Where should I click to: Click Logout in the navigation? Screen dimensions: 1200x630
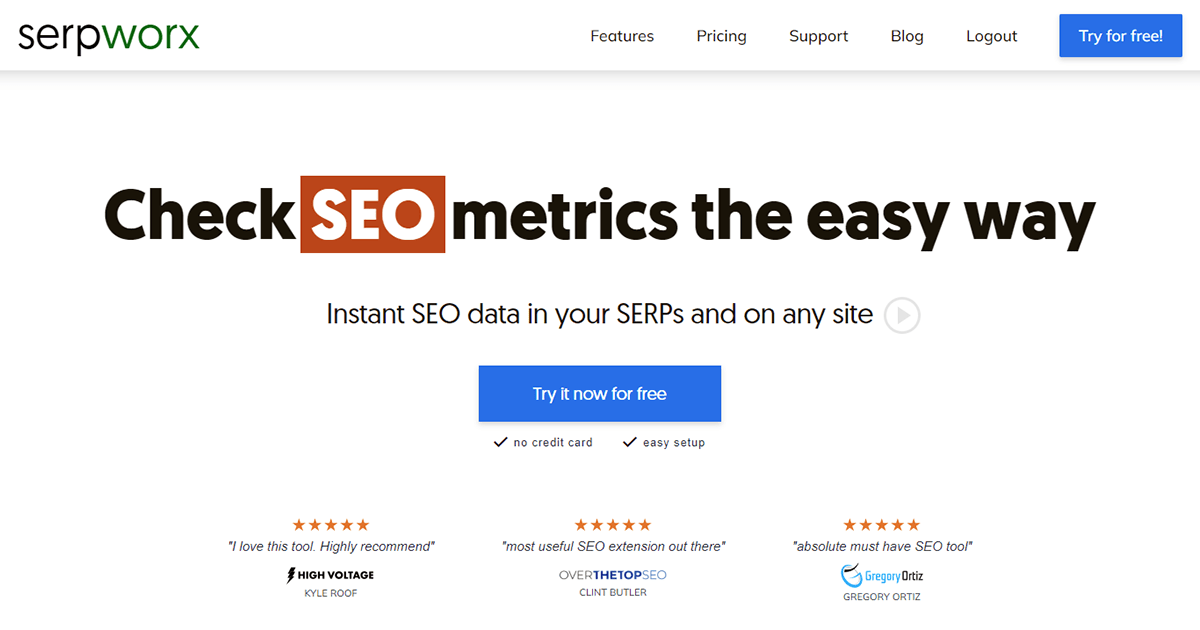click(991, 35)
